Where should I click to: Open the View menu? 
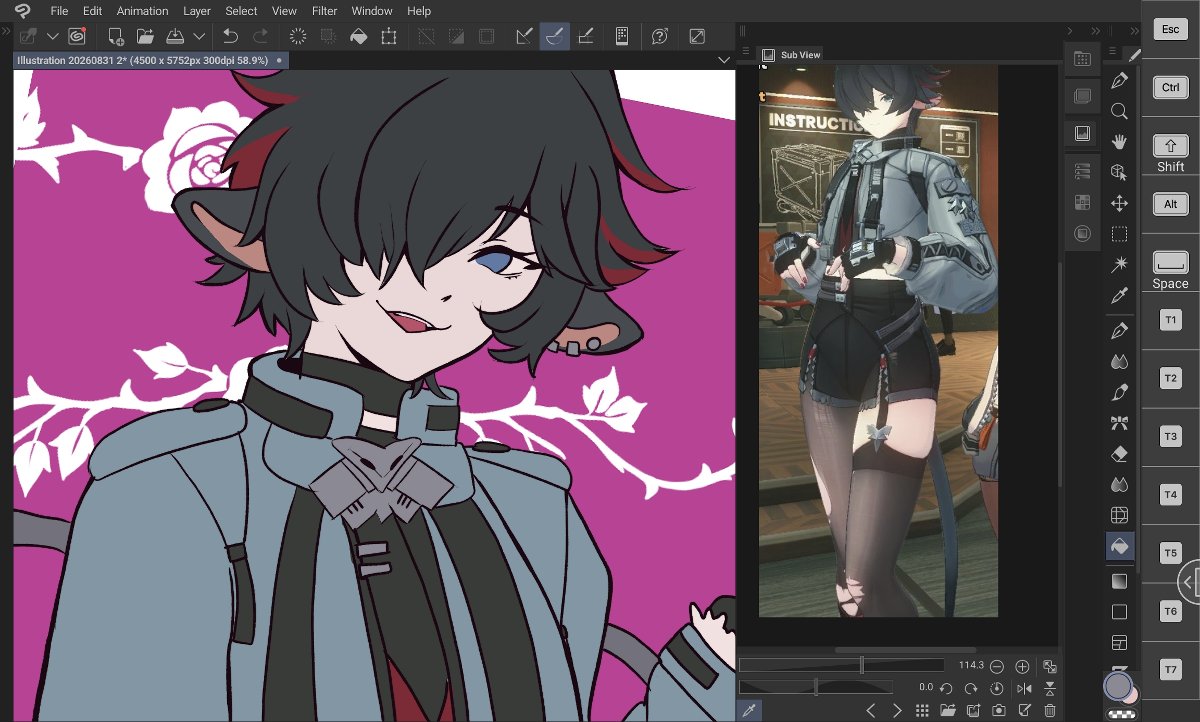(x=284, y=11)
